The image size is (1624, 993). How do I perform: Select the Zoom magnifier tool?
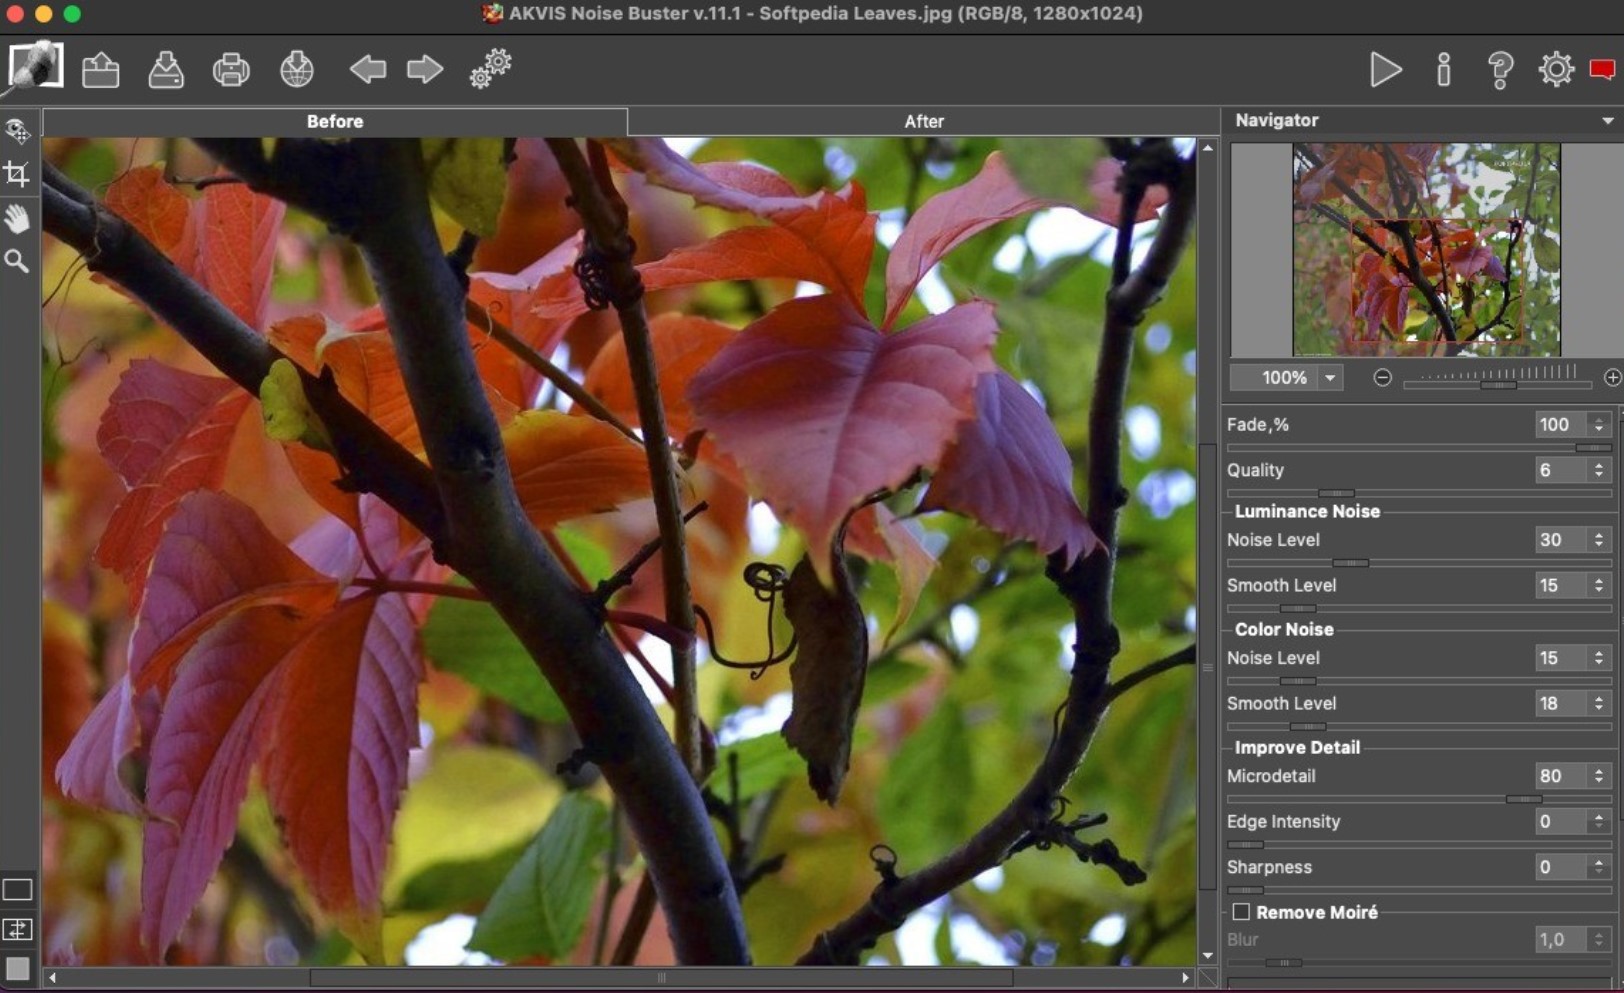coord(17,262)
